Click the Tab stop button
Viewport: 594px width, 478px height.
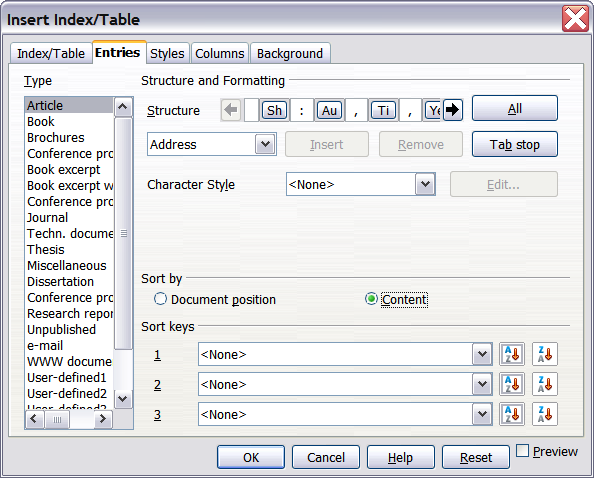tap(515, 144)
